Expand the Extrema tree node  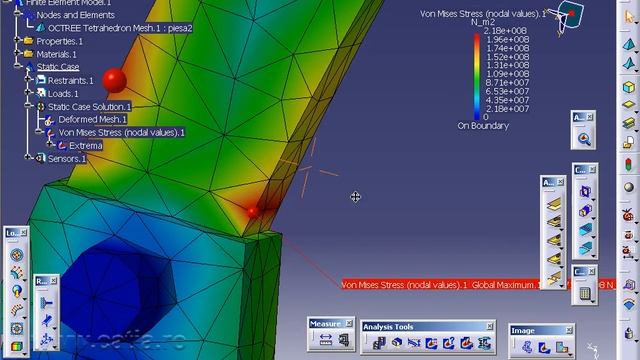[49, 144]
